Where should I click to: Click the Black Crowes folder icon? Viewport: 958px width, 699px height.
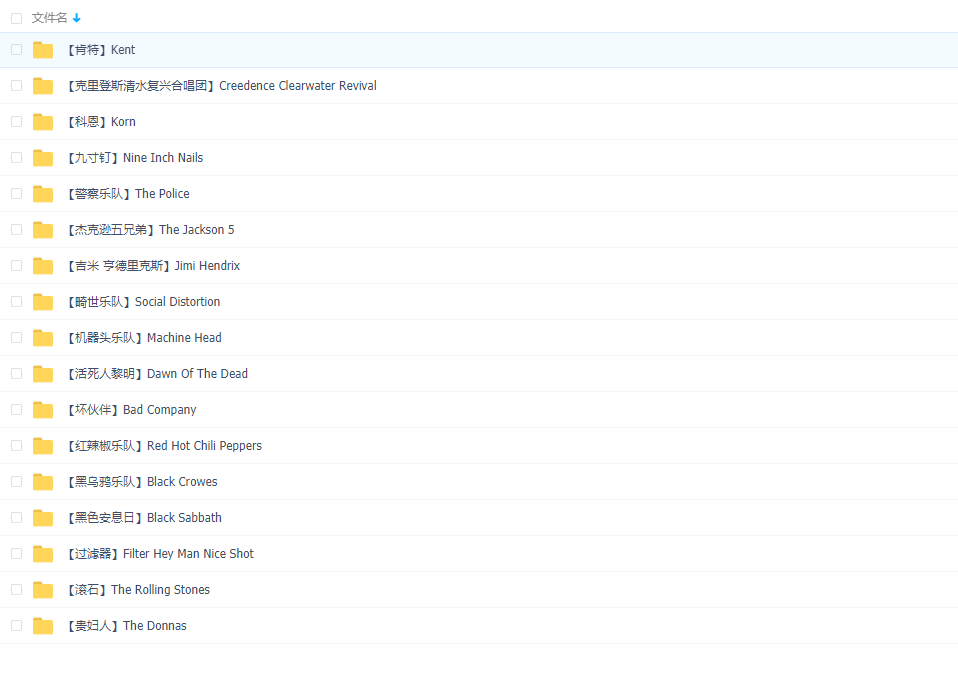[43, 483]
